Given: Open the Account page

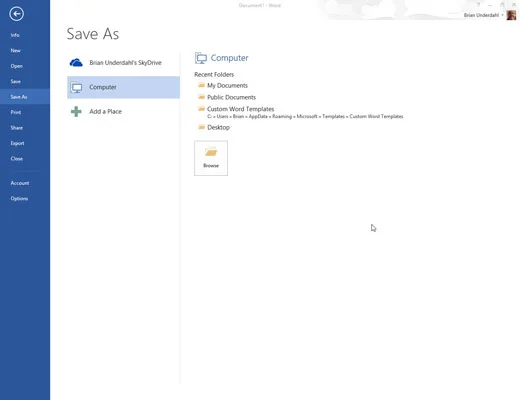Looking at the screenshot, I should pos(20,183).
